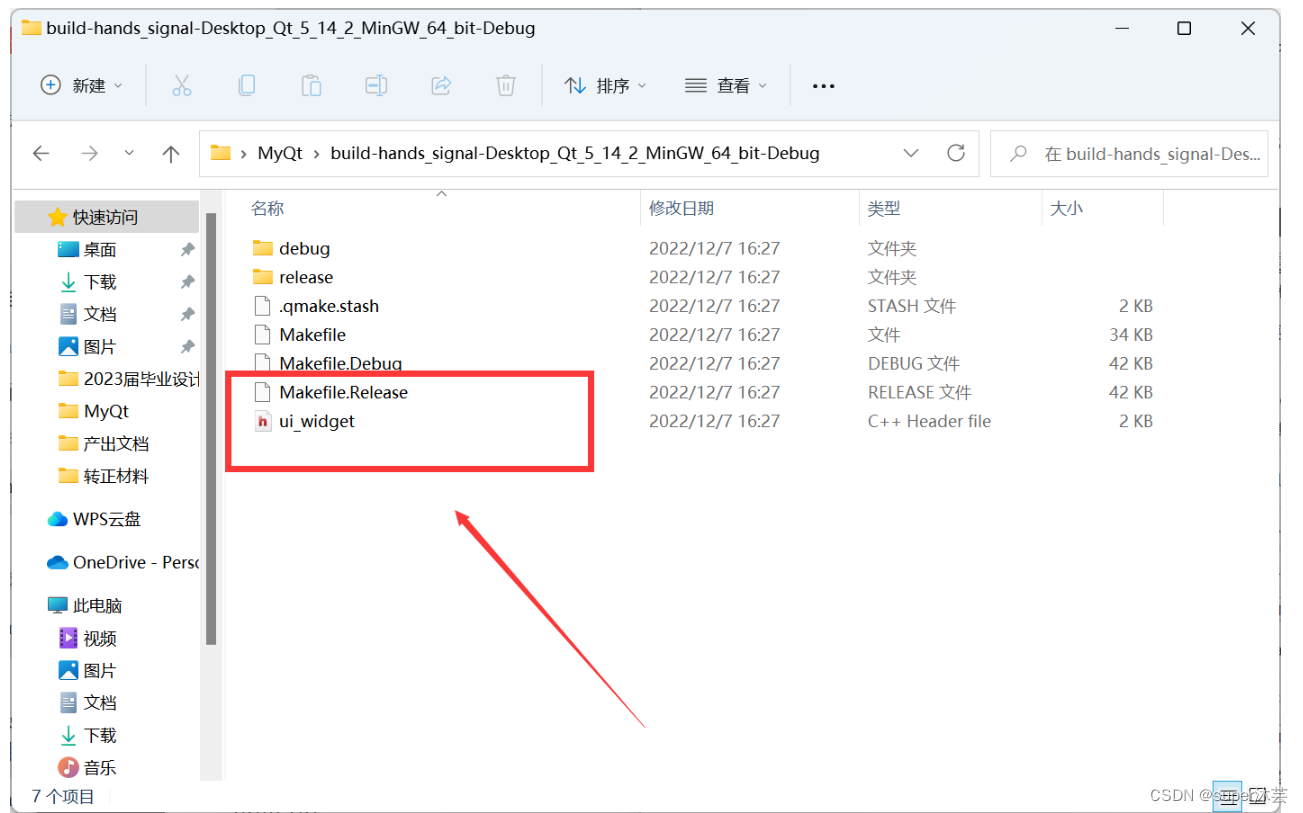Viewport: 1303px width, 813px height.
Task: Sort by 大小 column header
Action: point(1066,208)
